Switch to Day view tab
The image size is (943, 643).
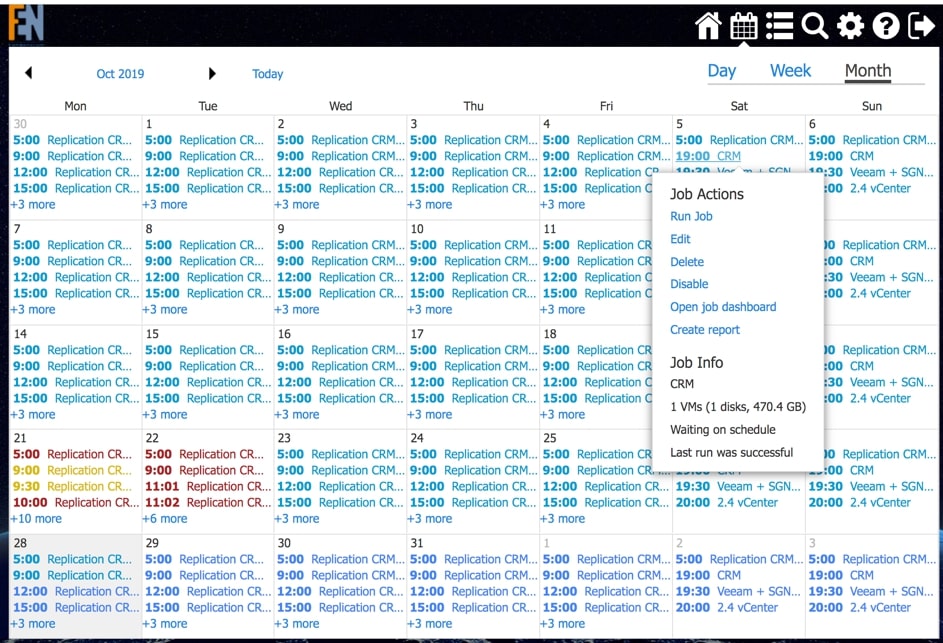coord(721,71)
